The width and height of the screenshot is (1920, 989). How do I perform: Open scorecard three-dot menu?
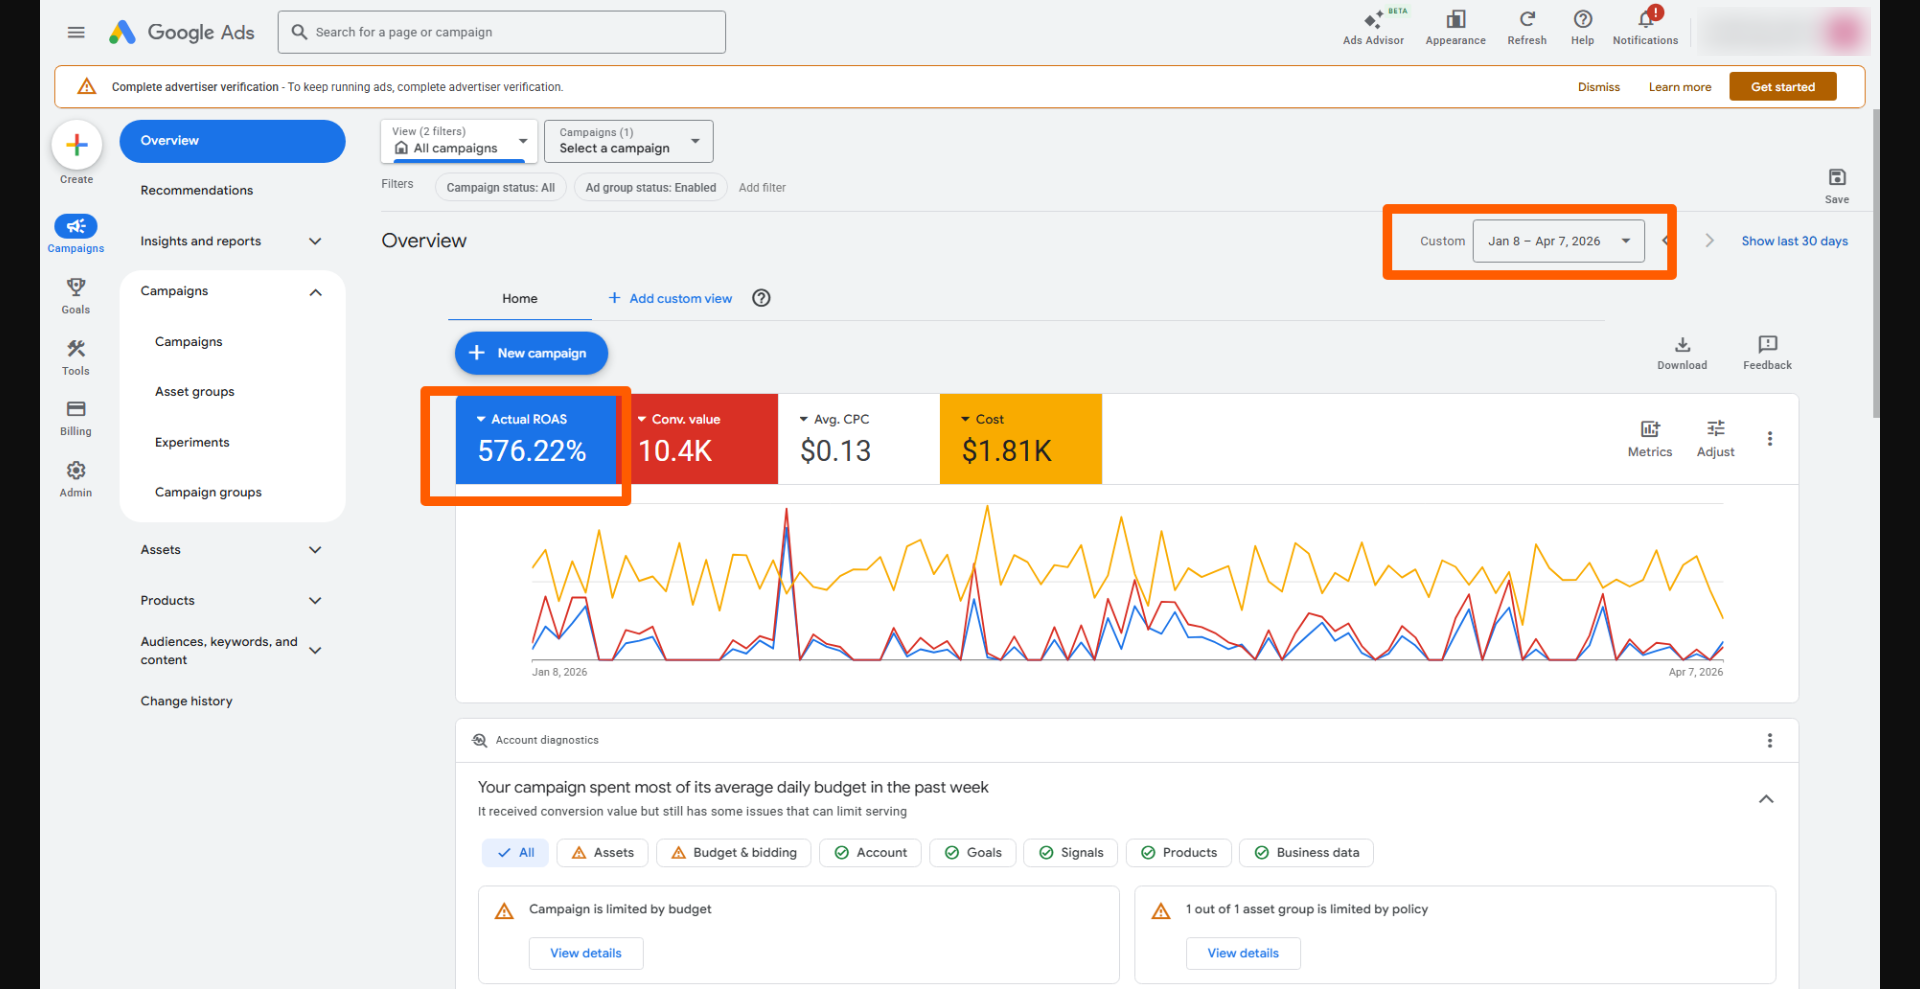click(x=1770, y=439)
